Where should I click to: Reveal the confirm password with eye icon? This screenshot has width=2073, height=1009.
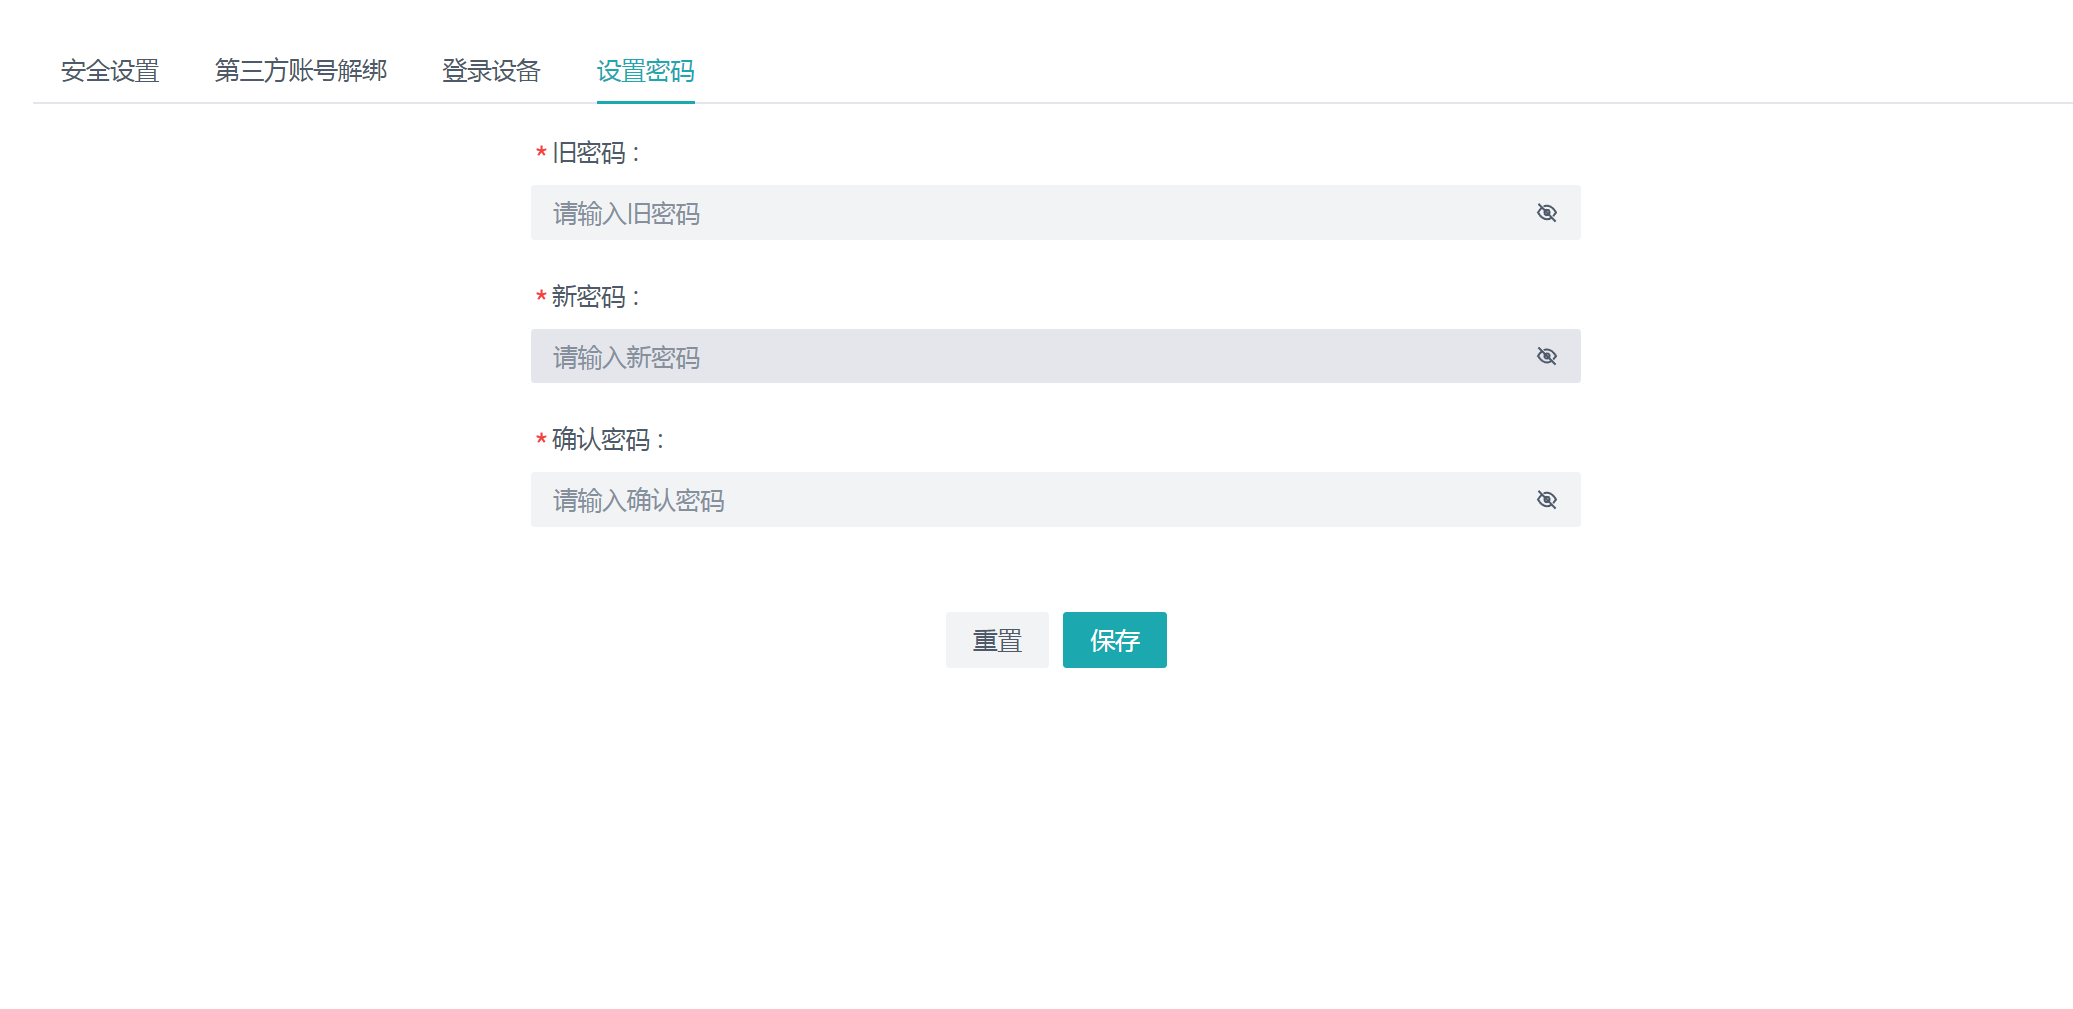click(1546, 500)
